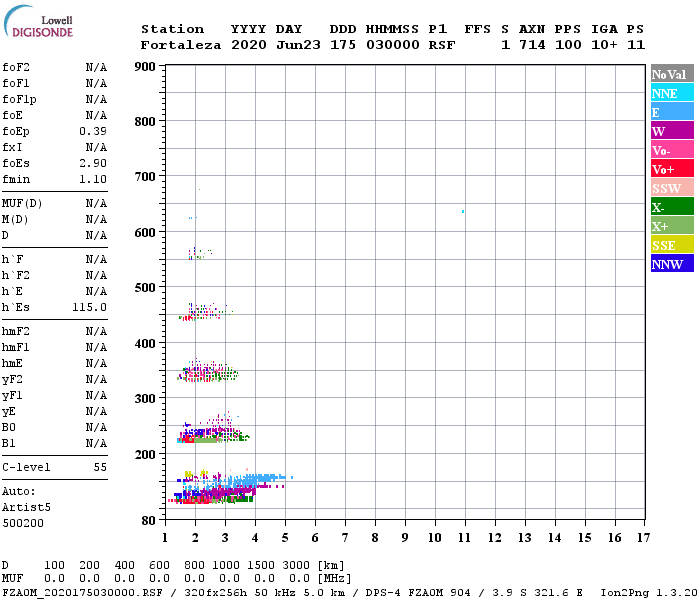Click the foF2 parameter label

point(16,67)
